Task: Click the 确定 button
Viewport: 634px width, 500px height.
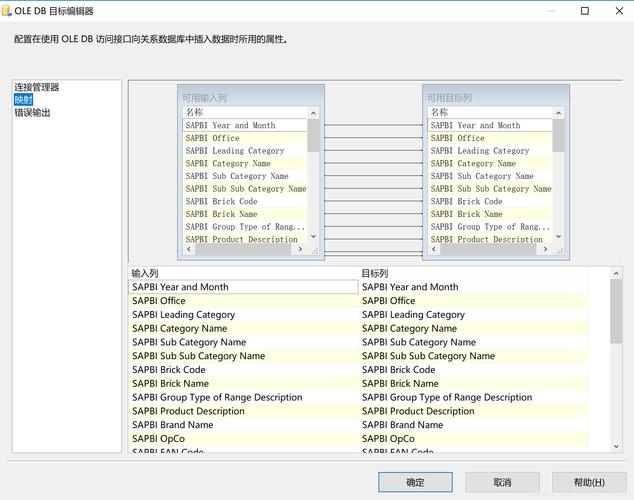Action: [x=415, y=482]
